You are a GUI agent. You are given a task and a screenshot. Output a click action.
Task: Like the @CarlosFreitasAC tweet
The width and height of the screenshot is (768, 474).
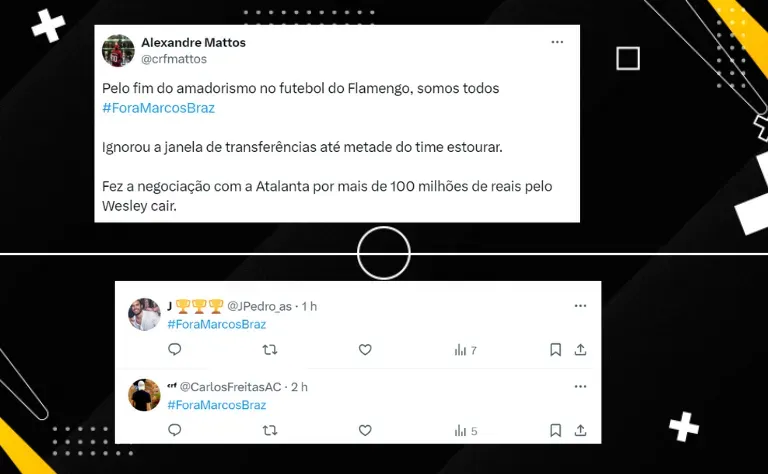click(x=365, y=430)
